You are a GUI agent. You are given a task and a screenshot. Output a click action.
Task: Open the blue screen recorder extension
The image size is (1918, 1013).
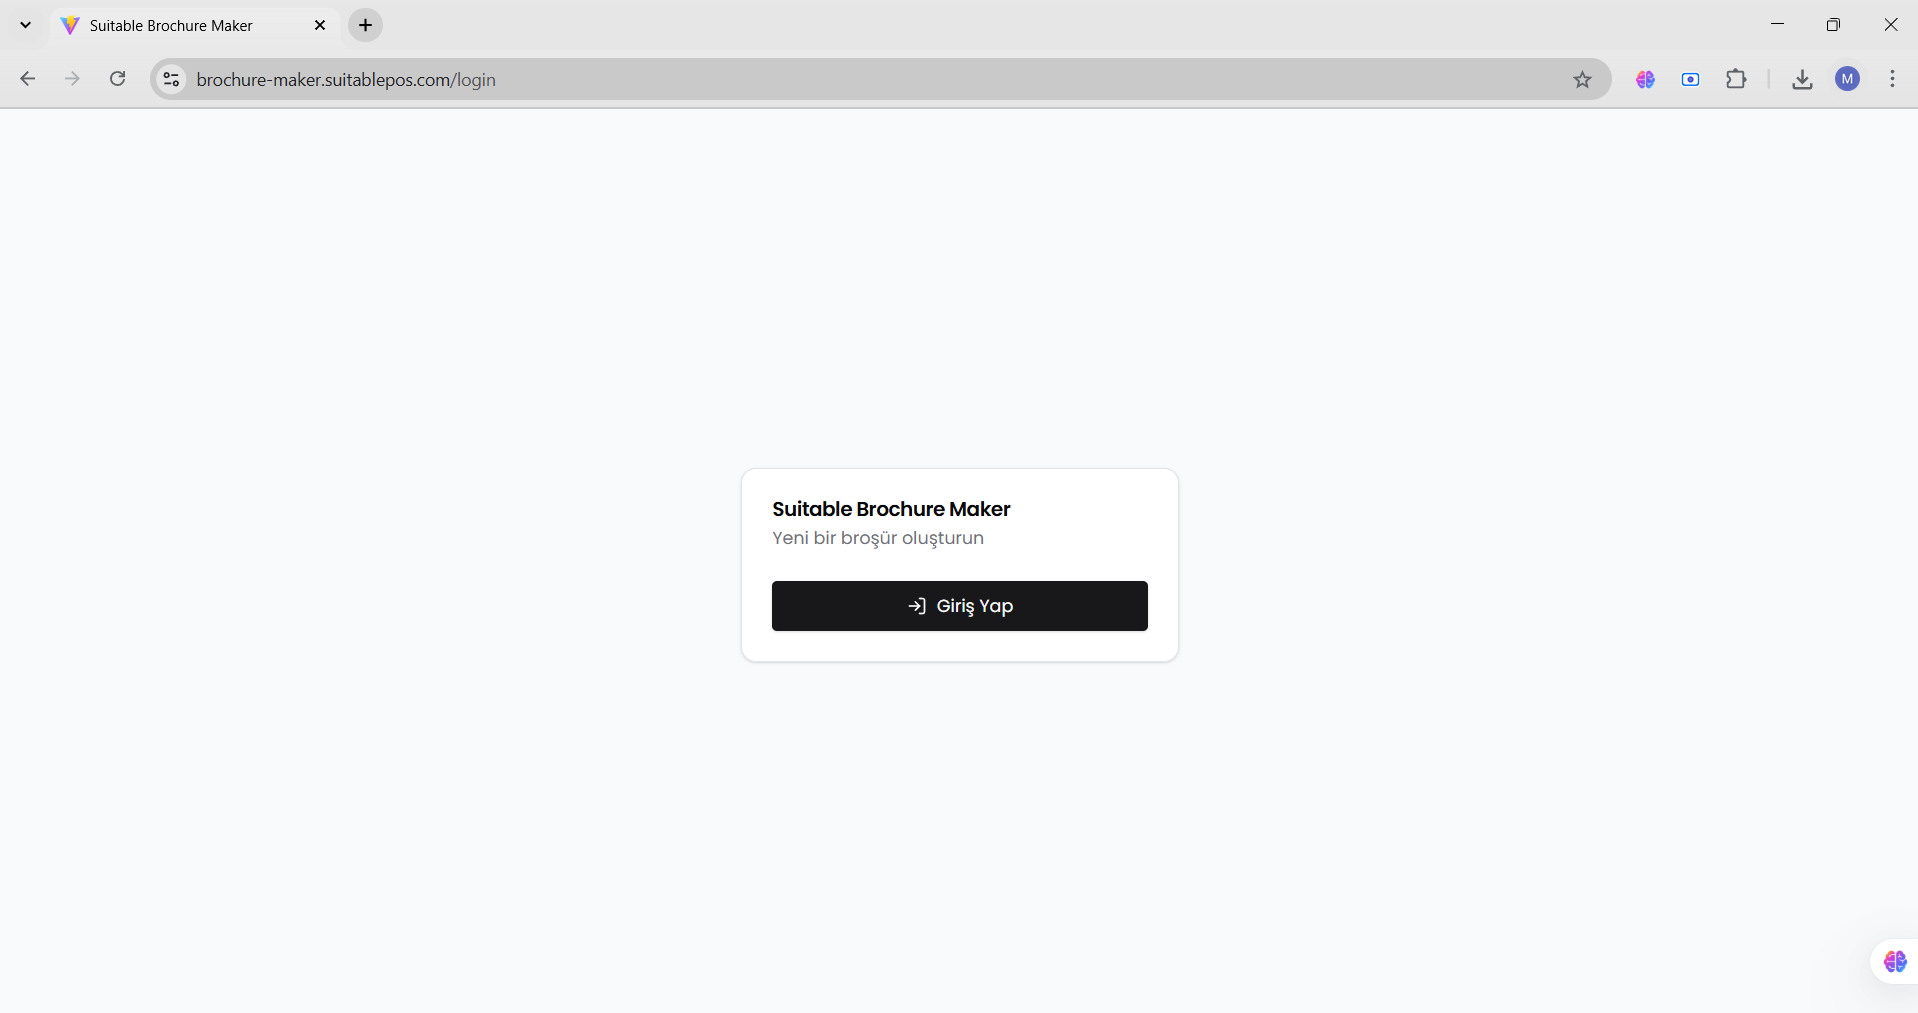pos(1691,79)
